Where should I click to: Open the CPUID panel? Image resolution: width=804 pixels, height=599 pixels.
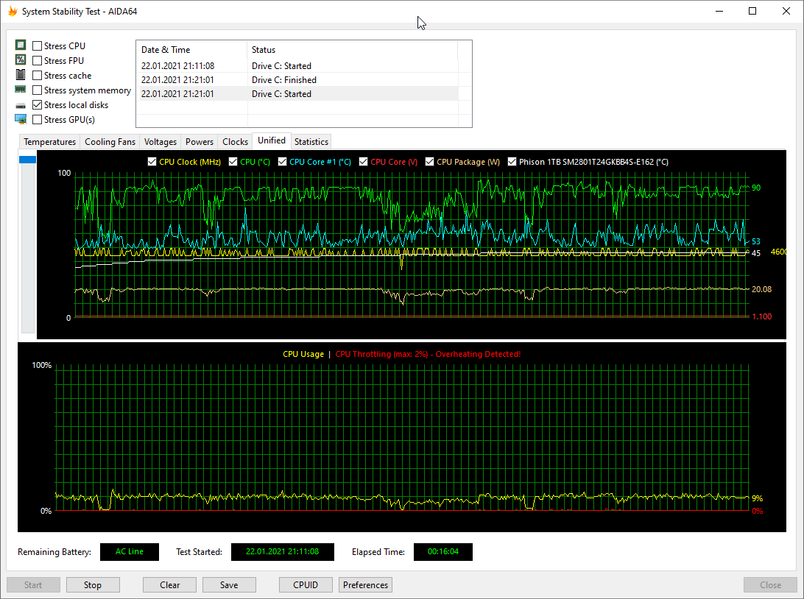pyautogui.click(x=305, y=585)
